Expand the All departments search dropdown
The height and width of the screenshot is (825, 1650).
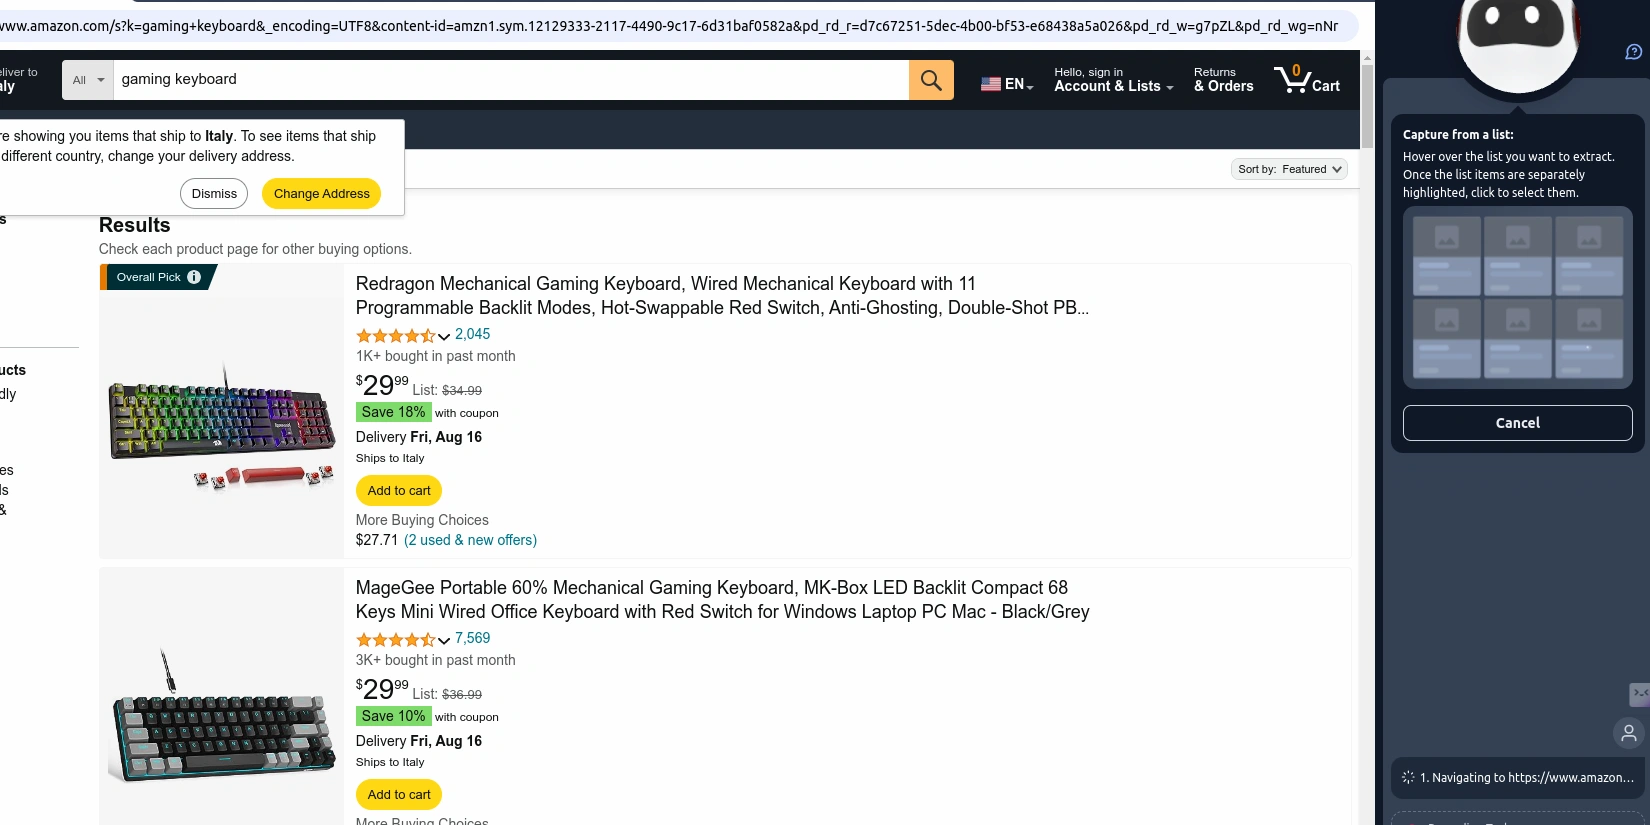88,80
